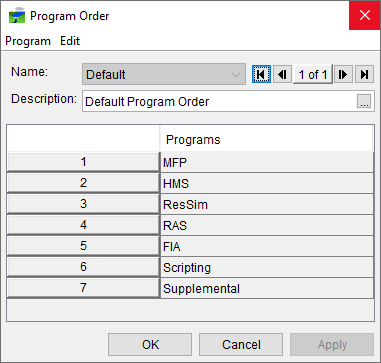Image resolution: width=381 pixels, height=363 pixels.
Task: Select the Supplemental program cell
Action: point(267,288)
